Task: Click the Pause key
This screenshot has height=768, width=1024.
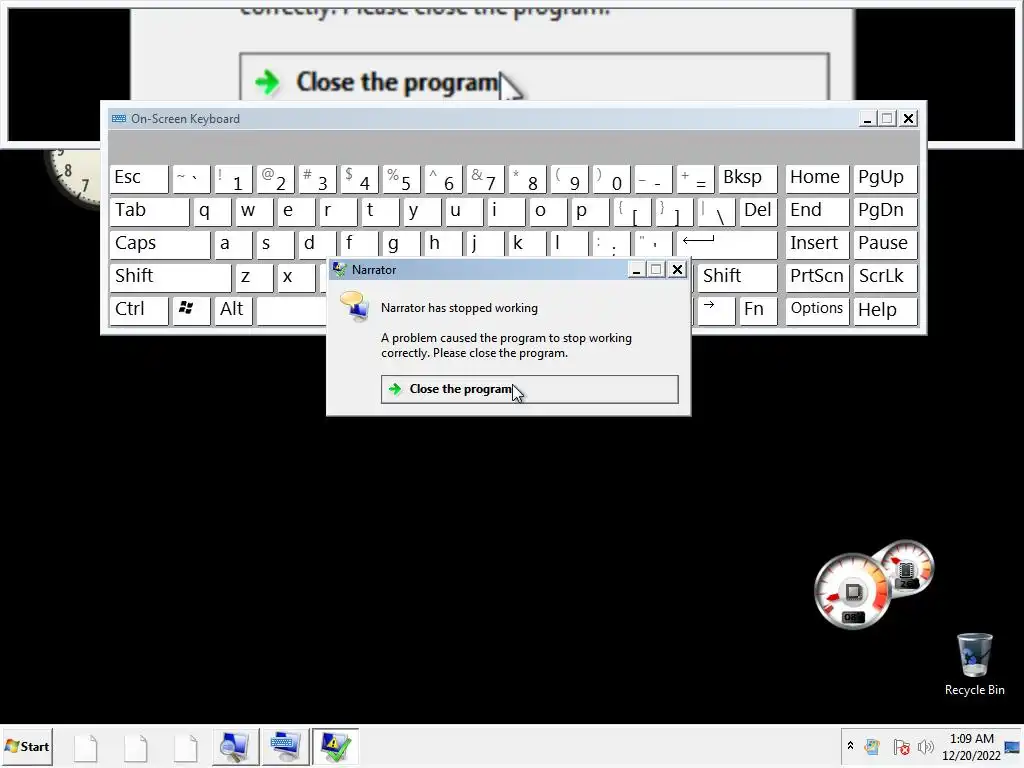Action: click(x=885, y=244)
